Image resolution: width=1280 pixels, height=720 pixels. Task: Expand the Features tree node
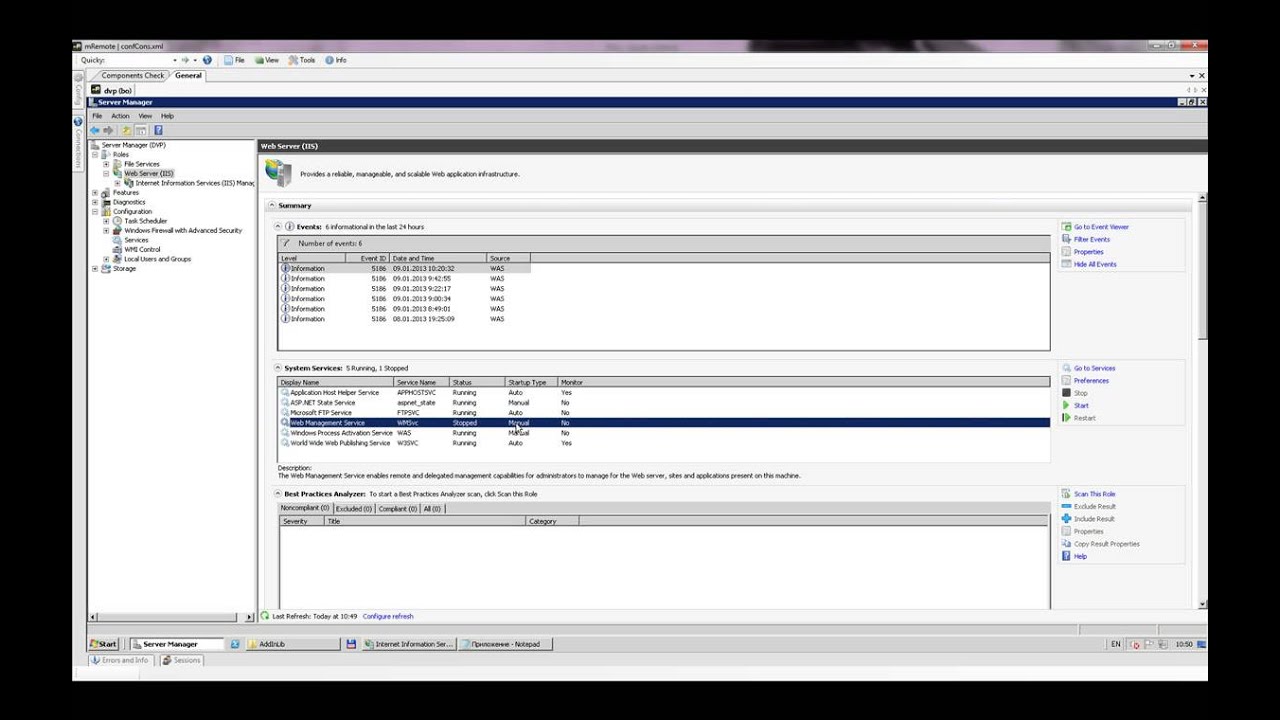96,193
